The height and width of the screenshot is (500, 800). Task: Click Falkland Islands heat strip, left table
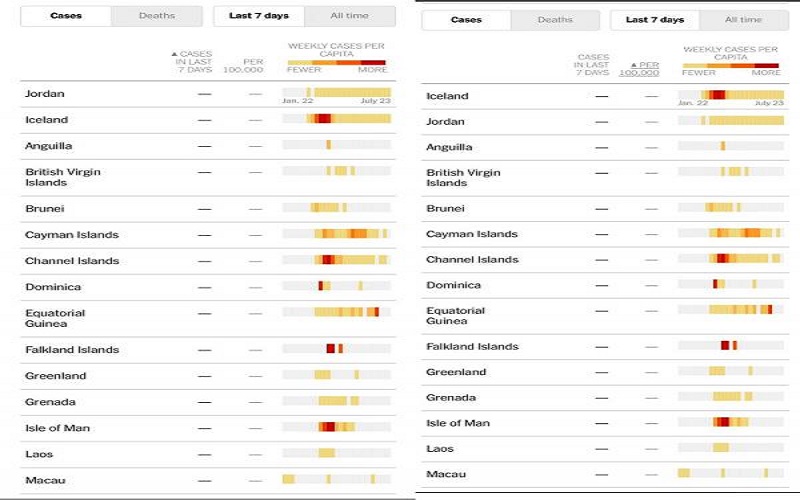(x=337, y=348)
